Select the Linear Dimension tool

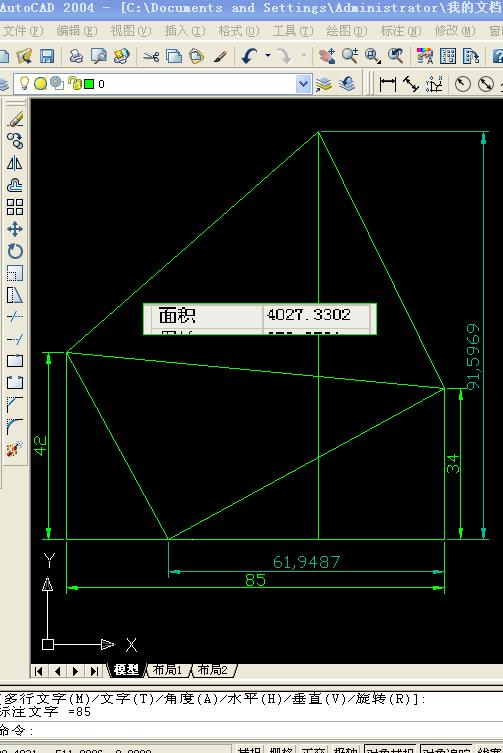click(x=387, y=84)
